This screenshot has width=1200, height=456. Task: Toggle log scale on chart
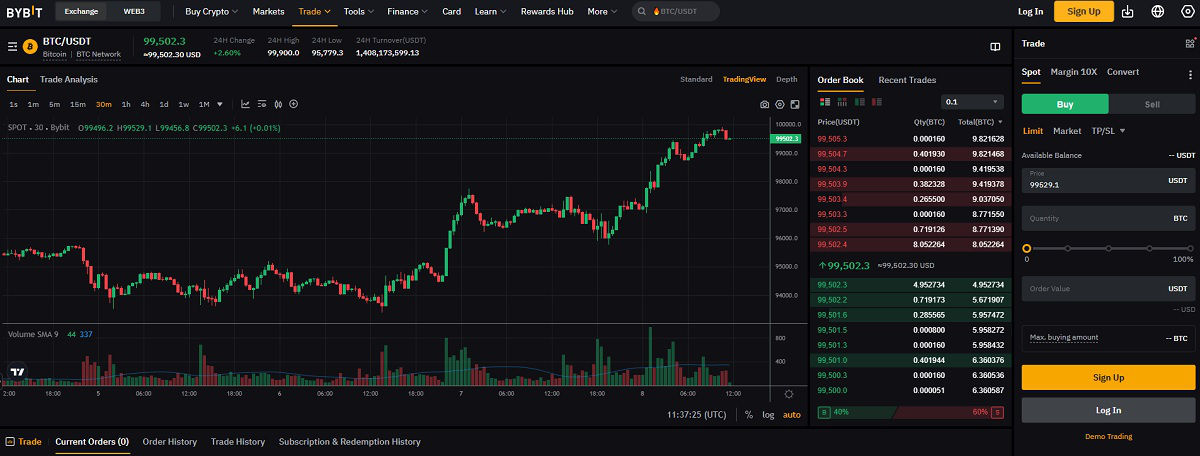[x=768, y=414]
